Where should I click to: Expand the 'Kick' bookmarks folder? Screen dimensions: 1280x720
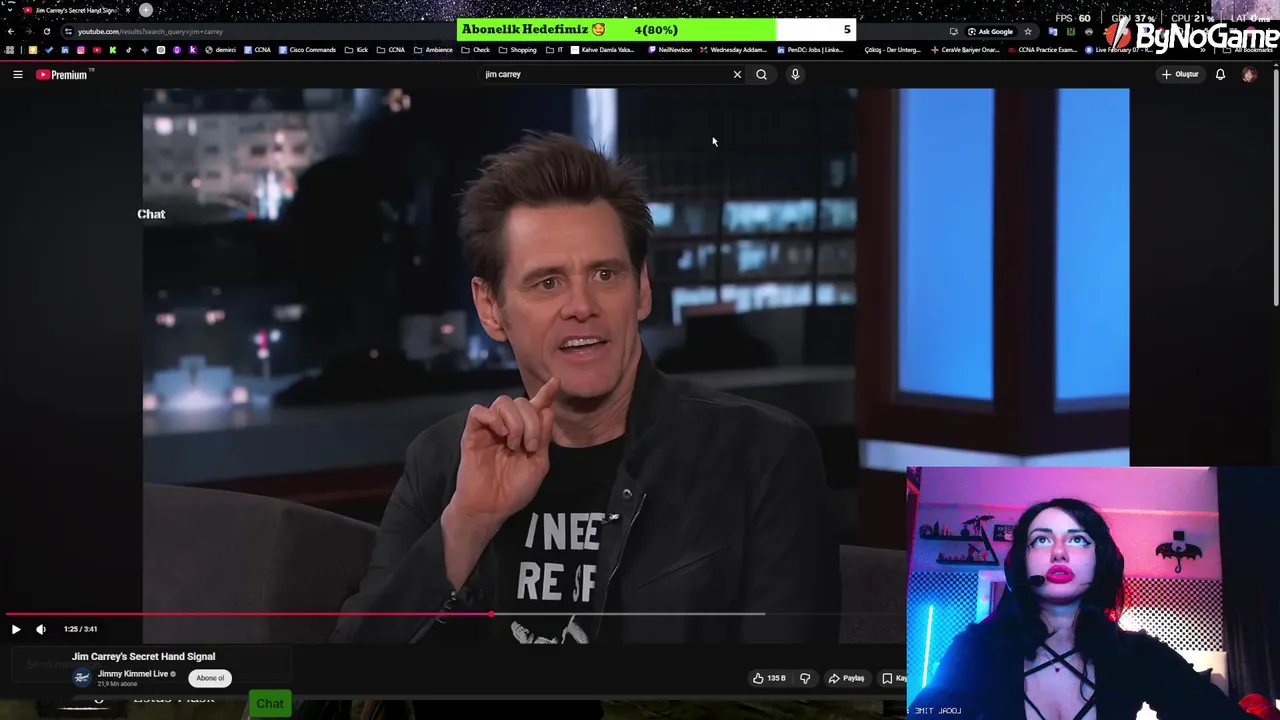(357, 50)
